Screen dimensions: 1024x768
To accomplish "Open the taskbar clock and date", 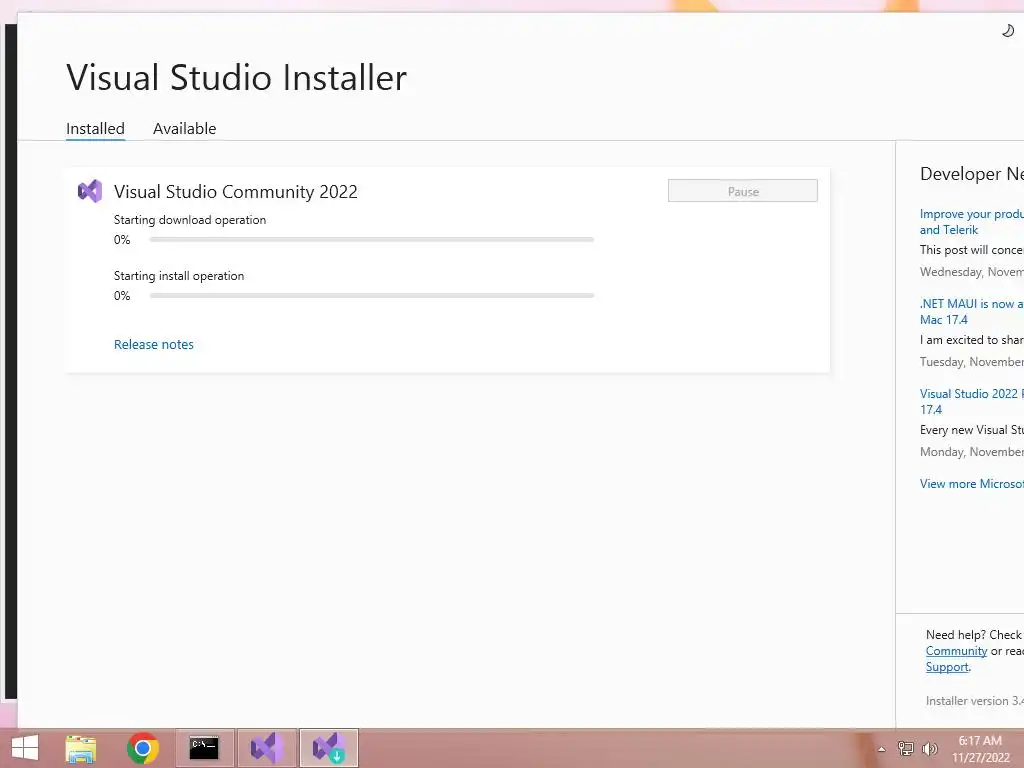I will pyautogui.click(x=980, y=749).
